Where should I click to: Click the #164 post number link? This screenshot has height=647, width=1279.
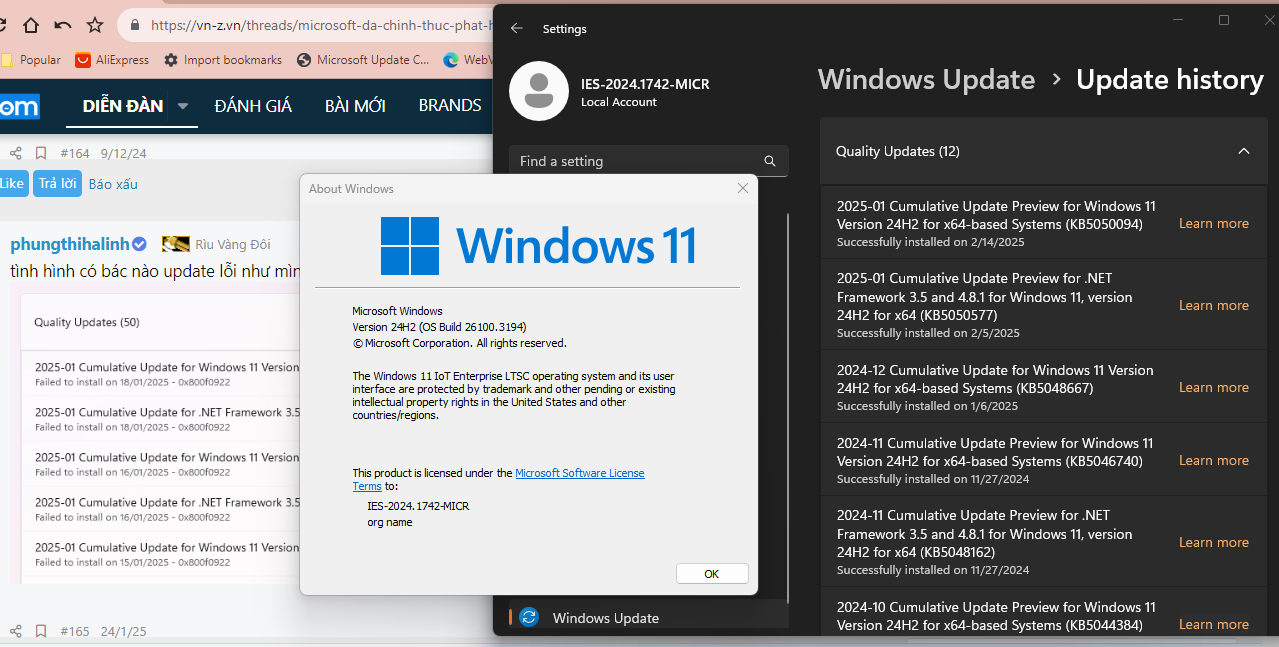point(75,153)
